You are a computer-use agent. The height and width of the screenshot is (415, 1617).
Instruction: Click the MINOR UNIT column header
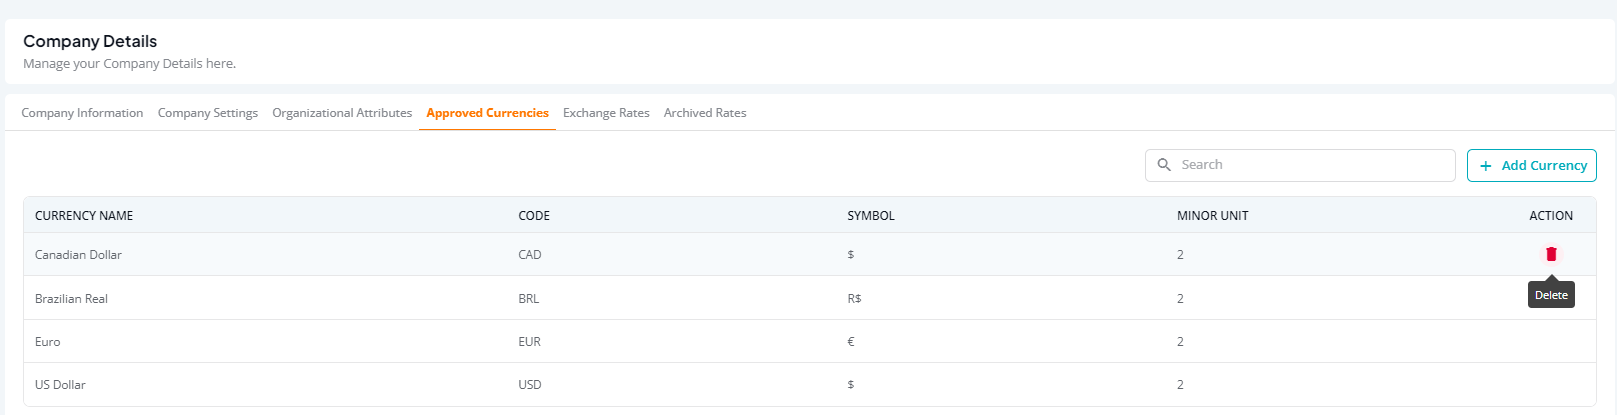(1212, 216)
